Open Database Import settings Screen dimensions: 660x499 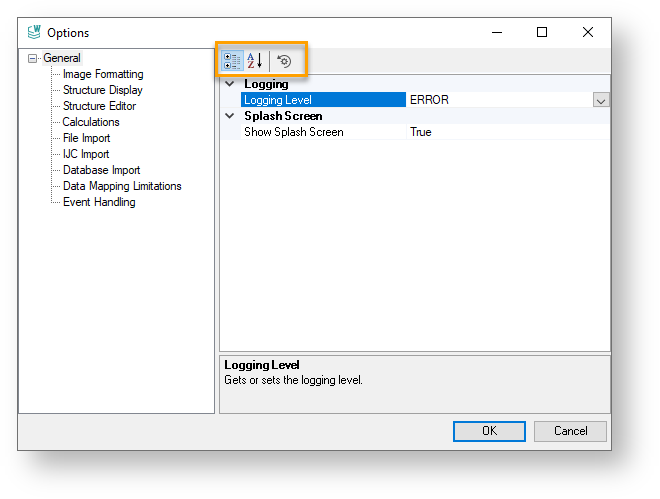(x=101, y=170)
